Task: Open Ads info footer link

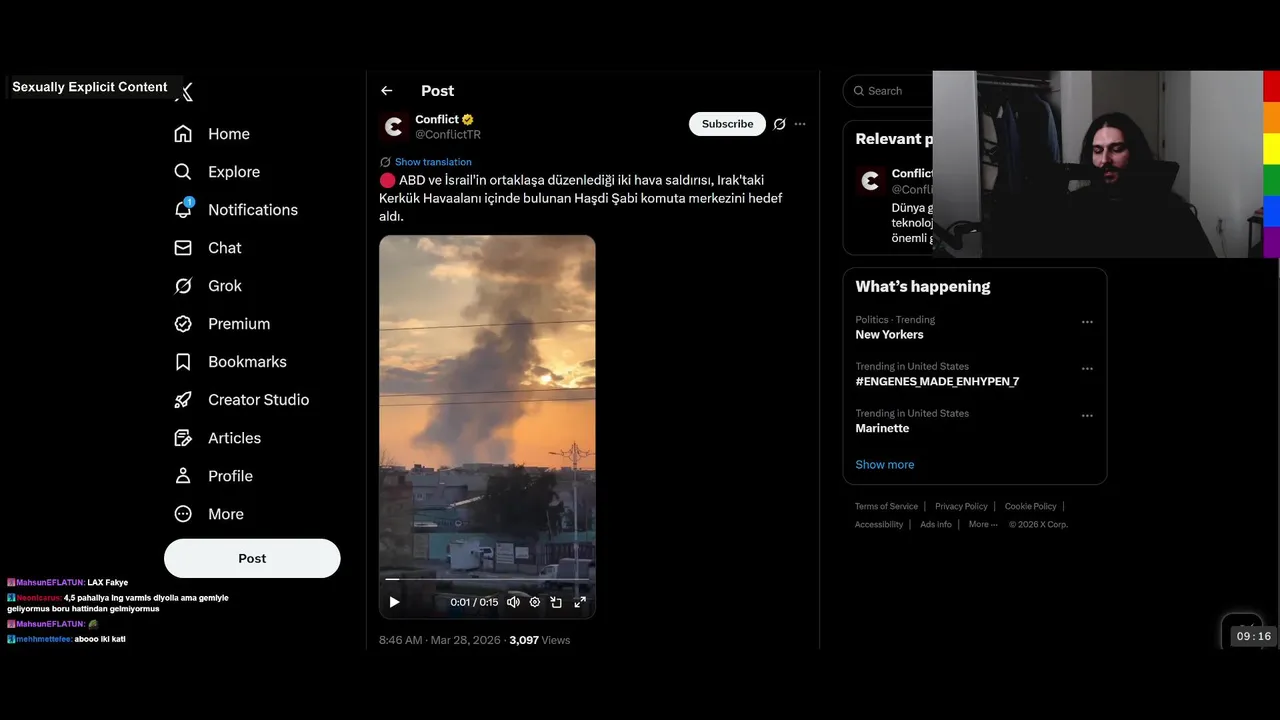Action: tap(936, 525)
